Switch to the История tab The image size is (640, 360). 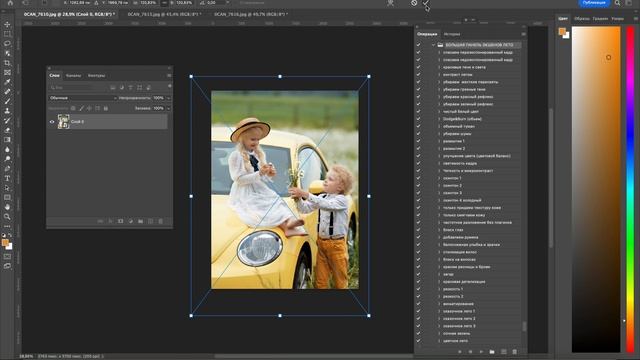coord(452,34)
